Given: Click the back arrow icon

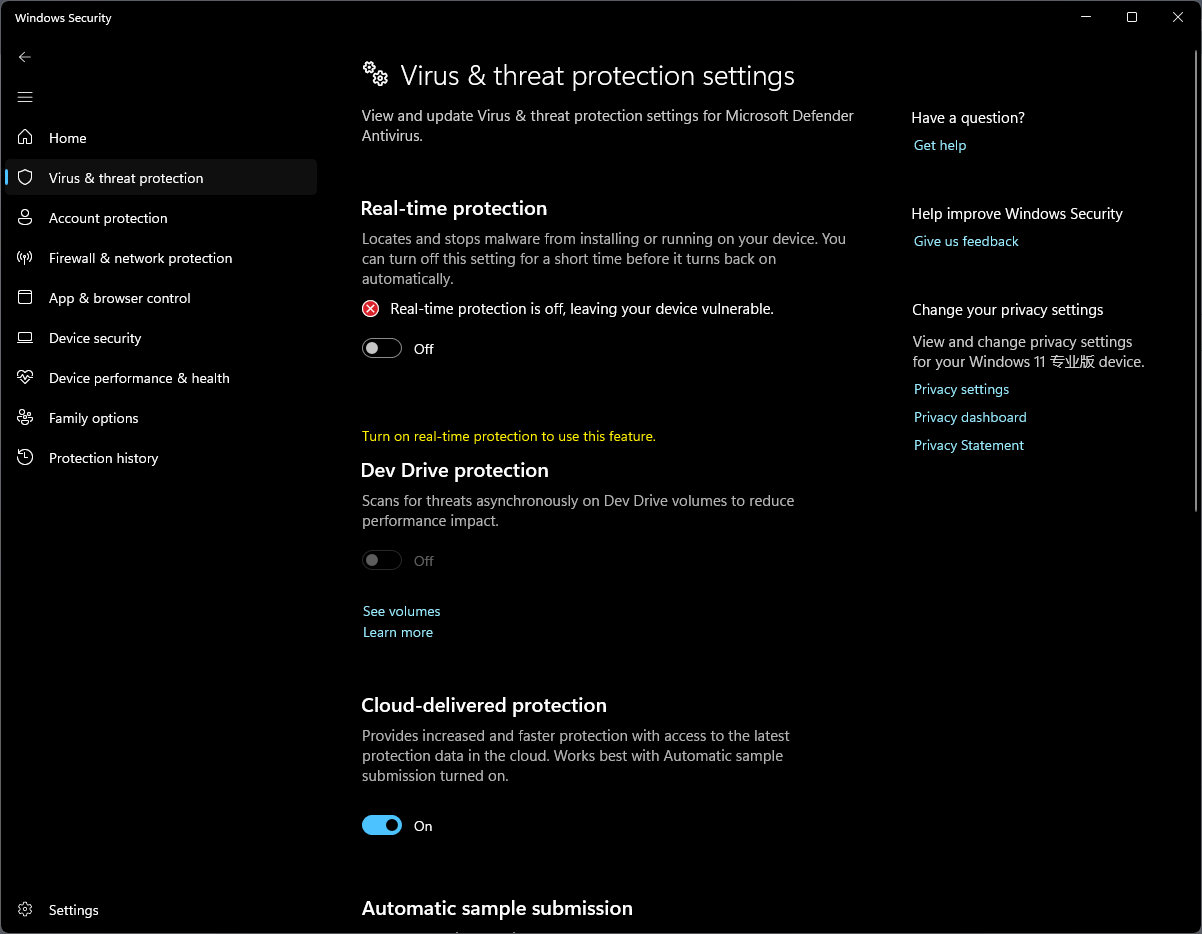Looking at the screenshot, I should pyautogui.click(x=25, y=57).
